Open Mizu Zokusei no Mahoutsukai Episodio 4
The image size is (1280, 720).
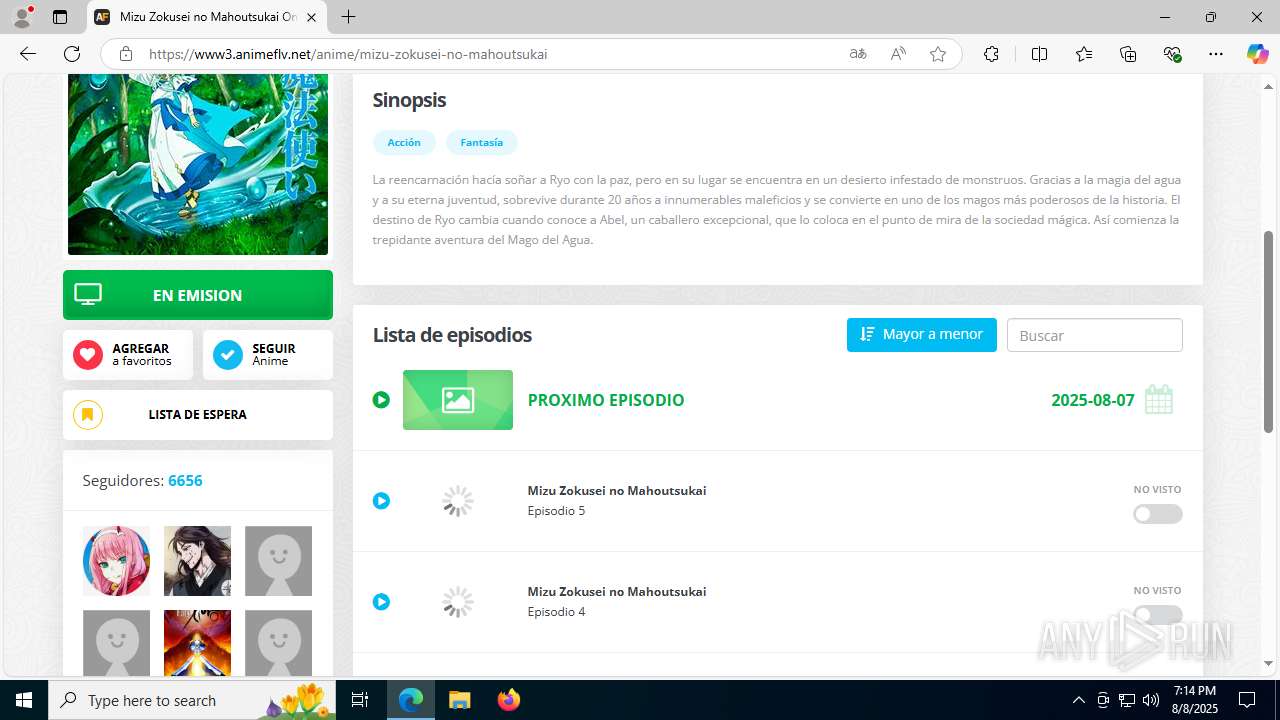[617, 602]
